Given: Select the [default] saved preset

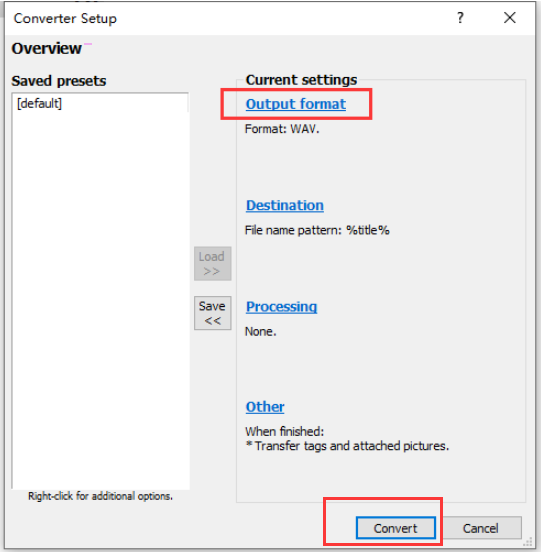Looking at the screenshot, I should [39, 104].
